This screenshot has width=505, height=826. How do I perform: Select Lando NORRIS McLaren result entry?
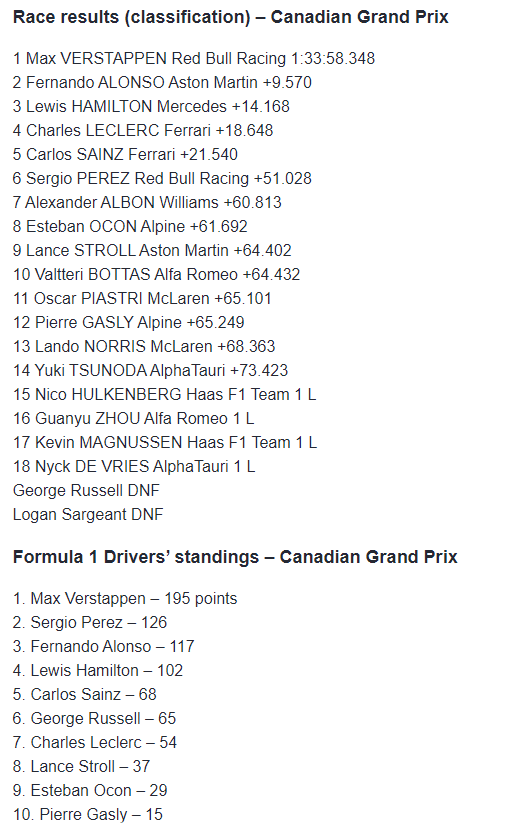coord(144,346)
